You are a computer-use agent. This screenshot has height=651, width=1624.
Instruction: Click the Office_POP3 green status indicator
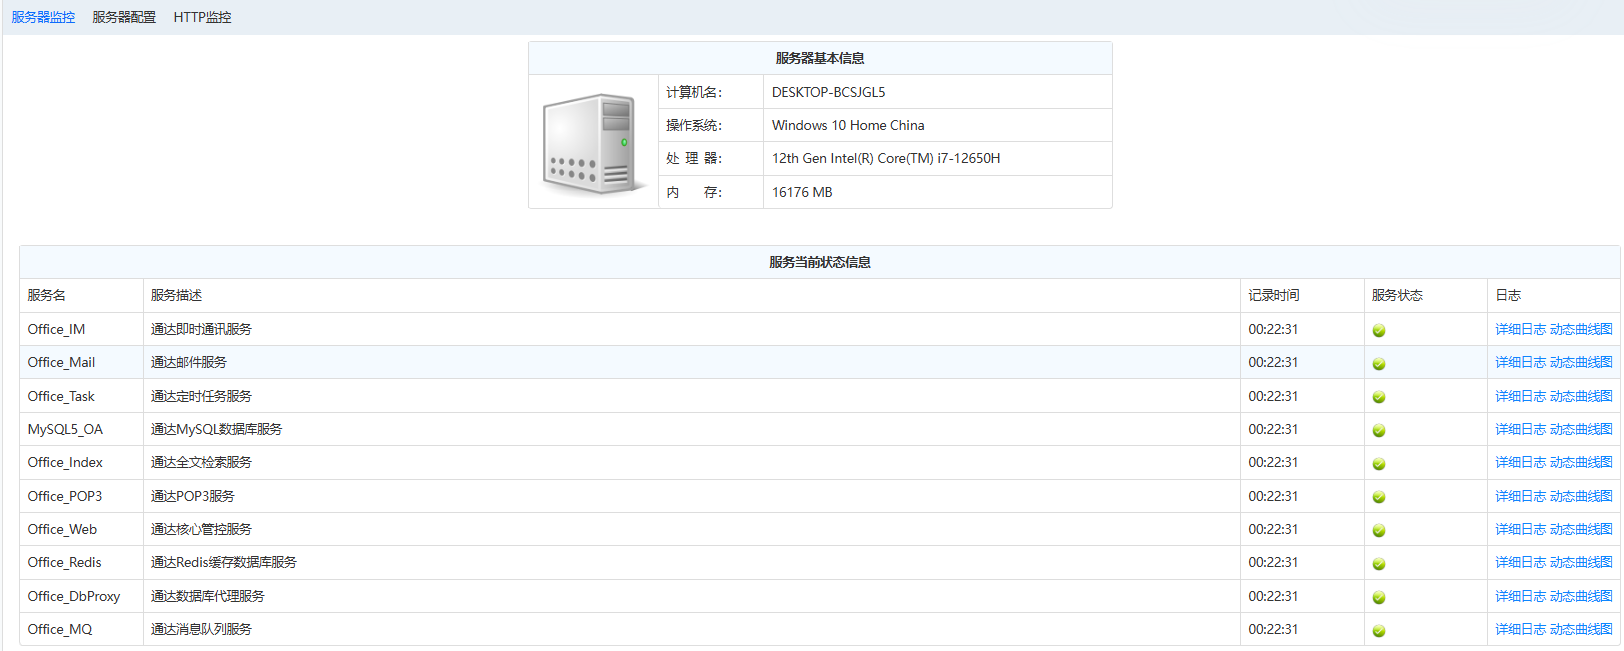(x=1378, y=497)
